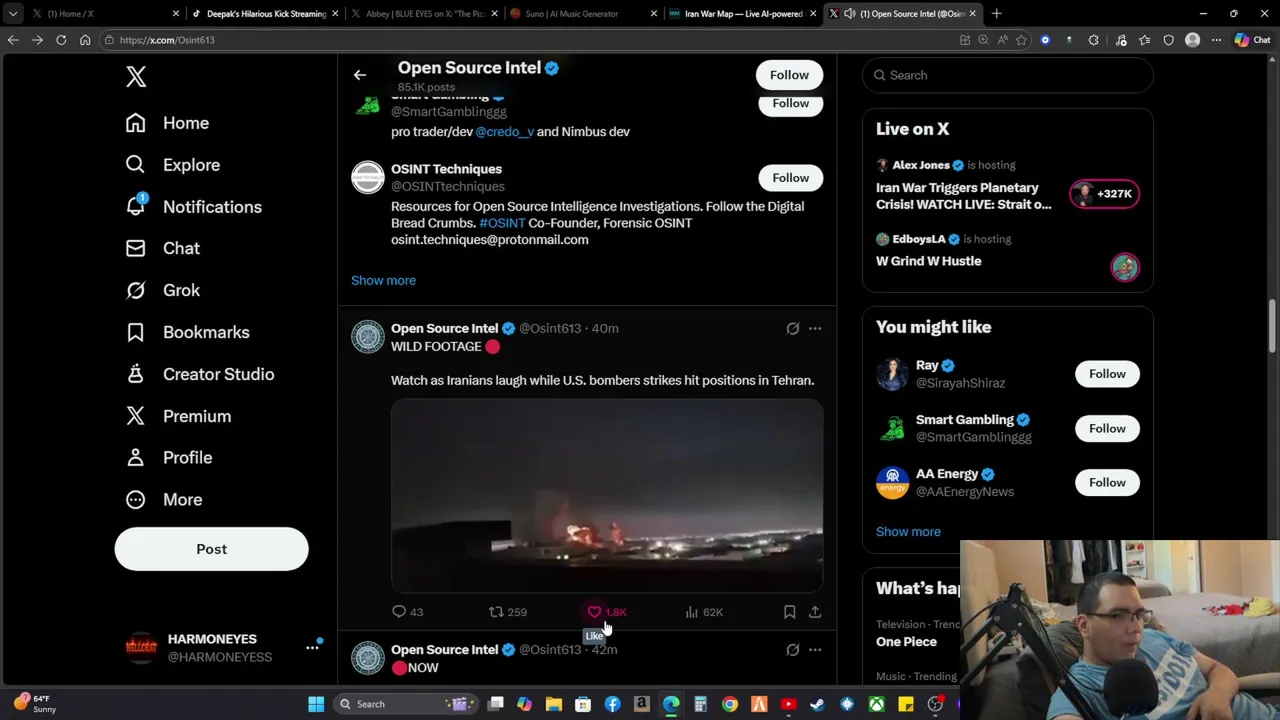Open Open Source Intel profile avatar on the post

(367, 336)
